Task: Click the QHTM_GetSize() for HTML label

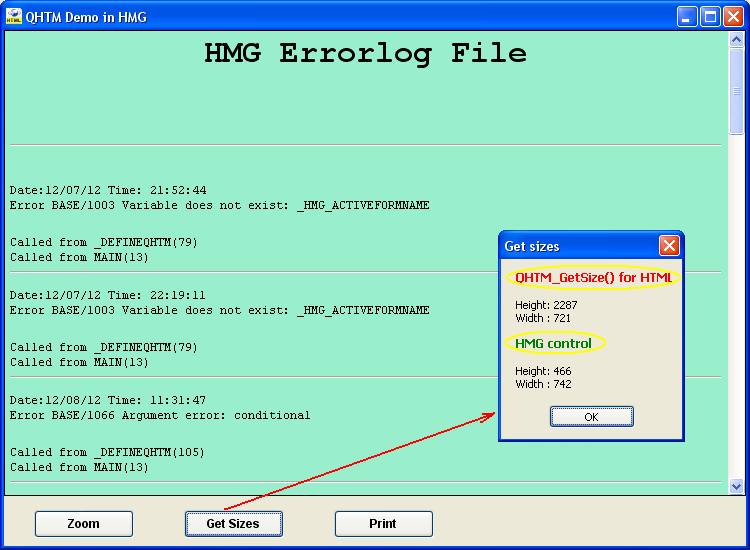Action: 594,277
